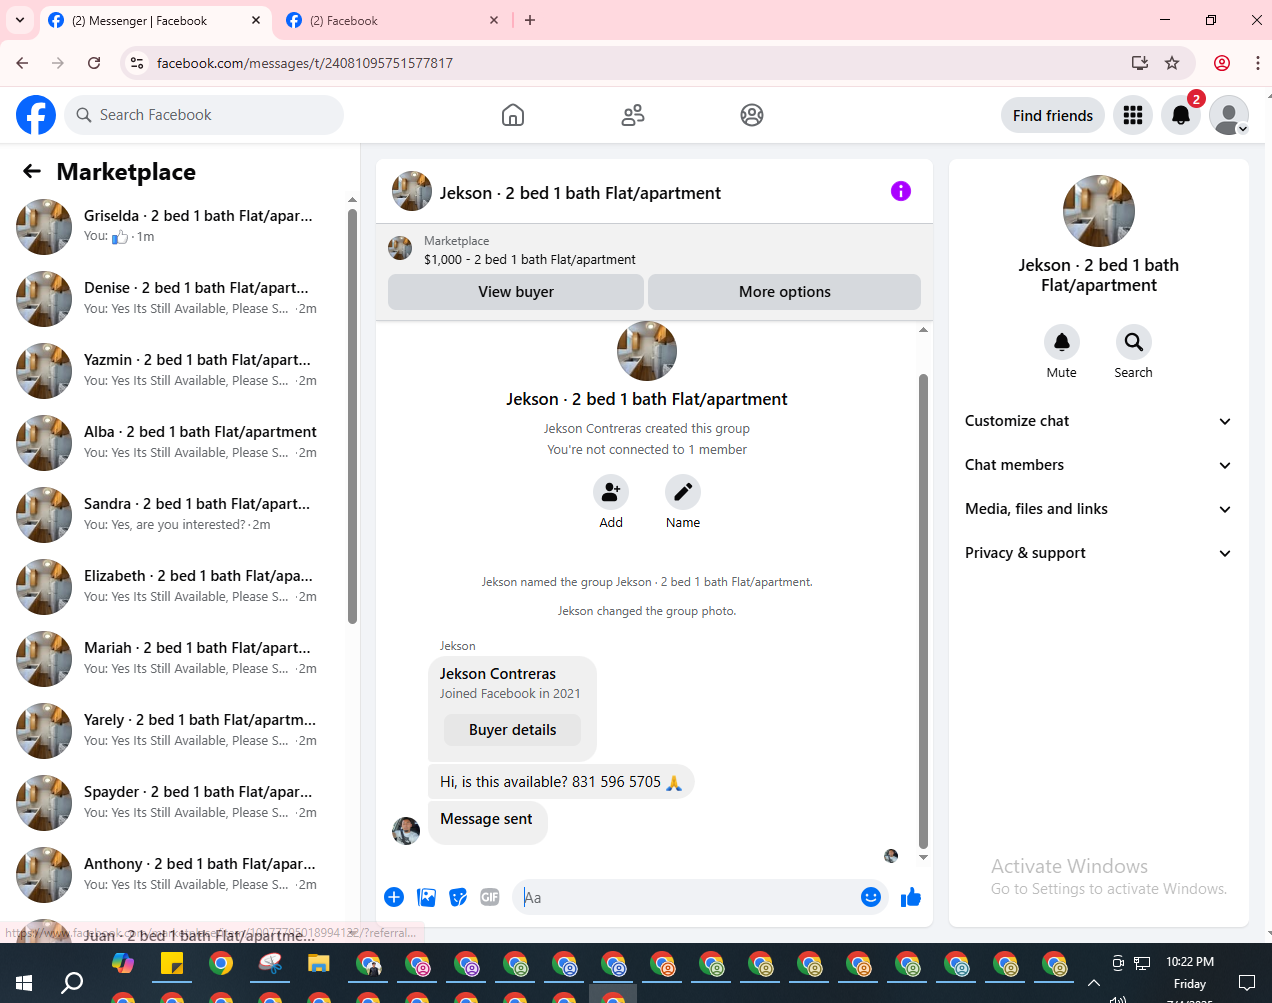Click the $1,000 listing thumbnail
The image size is (1272, 1003).
(x=400, y=248)
